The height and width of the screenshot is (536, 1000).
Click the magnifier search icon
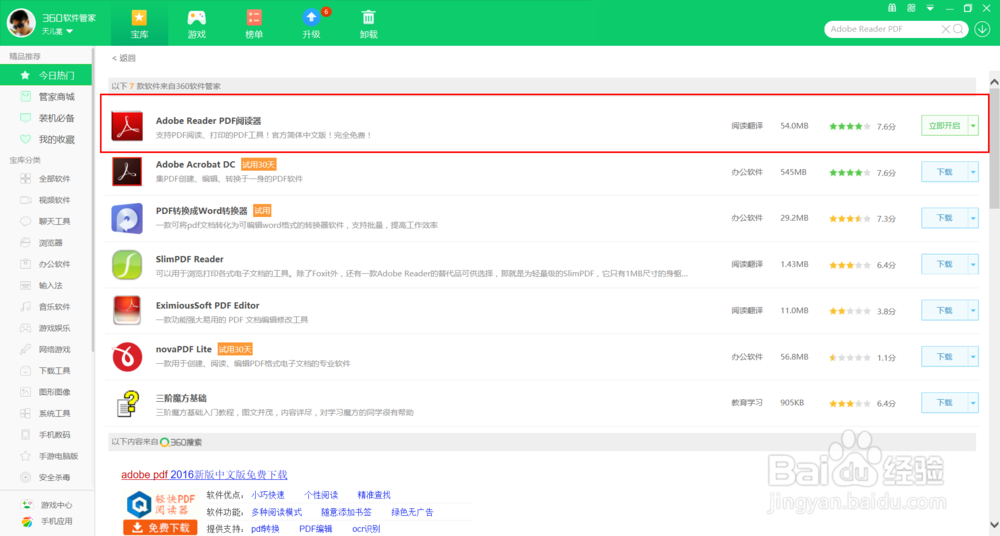[958, 29]
